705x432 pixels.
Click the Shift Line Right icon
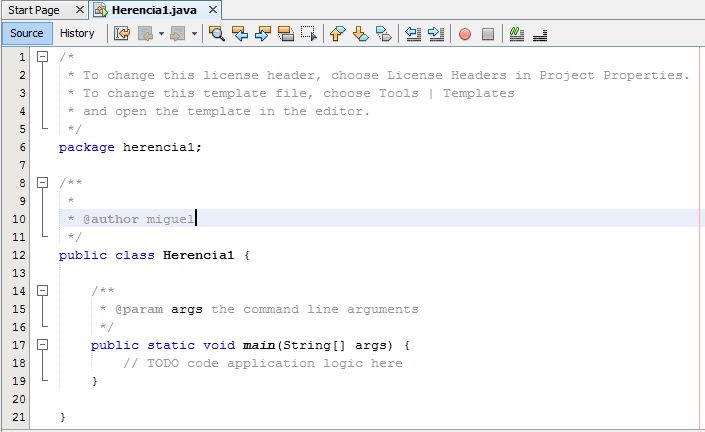436,33
